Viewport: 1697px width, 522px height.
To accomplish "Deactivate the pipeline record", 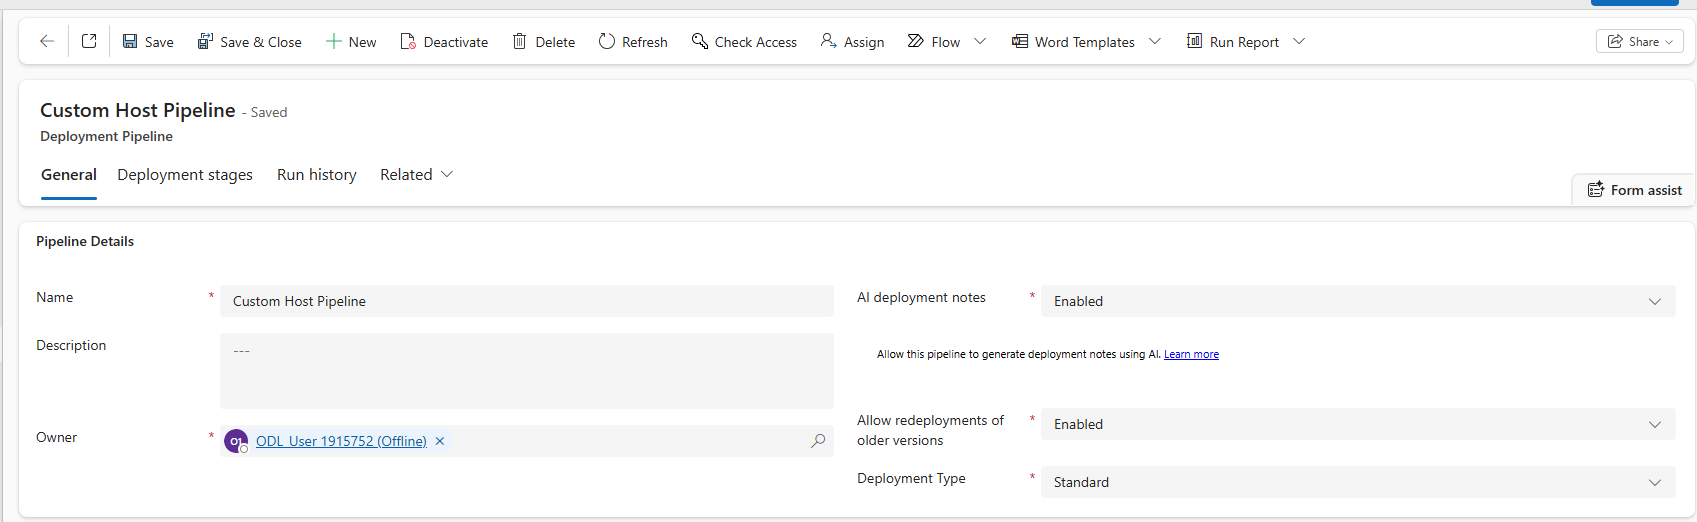I will (444, 41).
